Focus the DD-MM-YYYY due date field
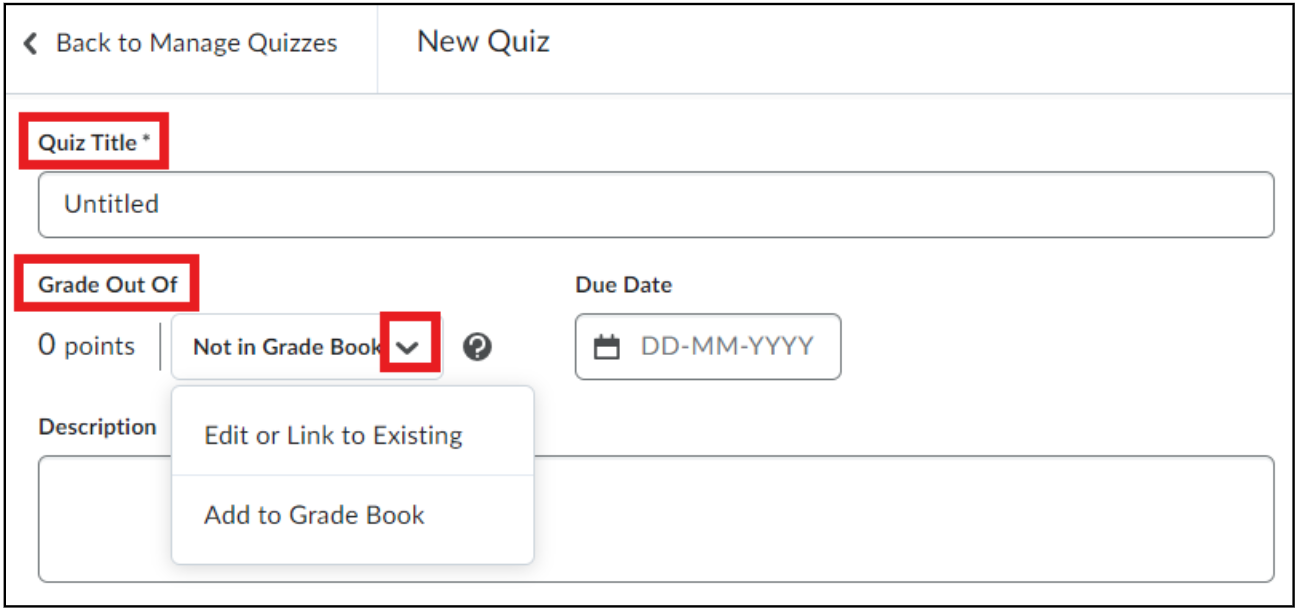Image resolution: width=1298 pixels, height=612 pixels. point(708,347)
